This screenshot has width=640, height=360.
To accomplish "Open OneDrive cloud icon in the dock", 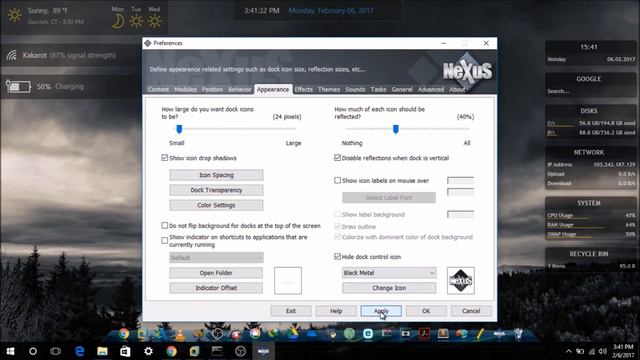I will (311, 334).
